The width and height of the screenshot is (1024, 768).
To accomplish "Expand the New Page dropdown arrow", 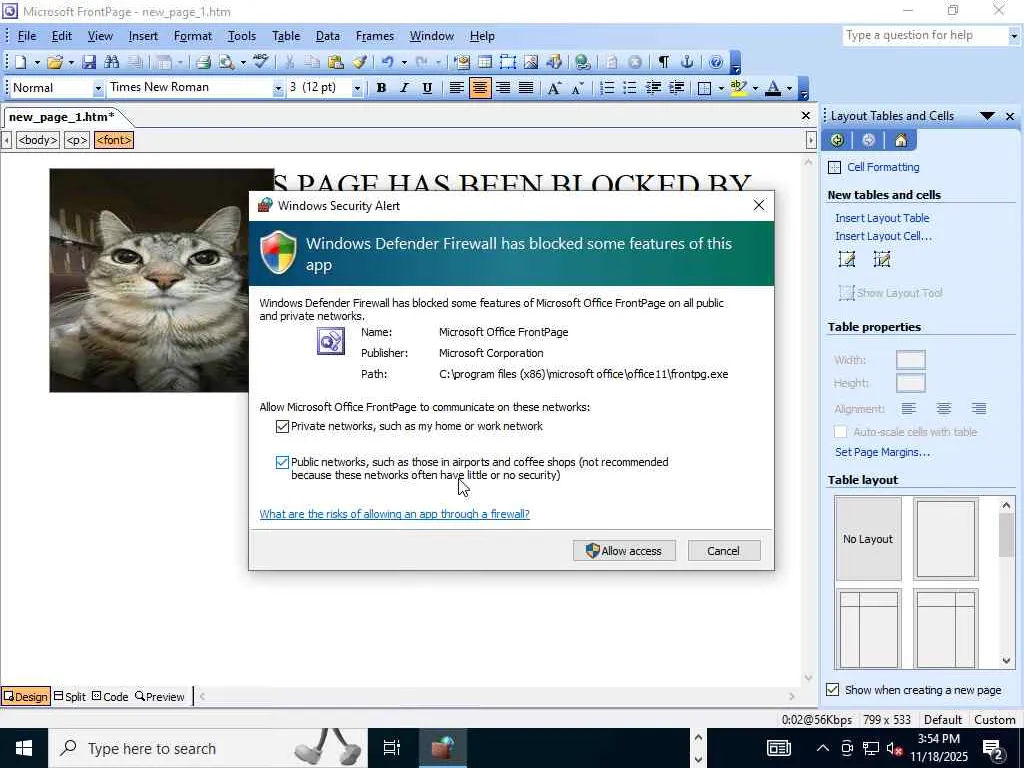I will click(x=37, y=63).
